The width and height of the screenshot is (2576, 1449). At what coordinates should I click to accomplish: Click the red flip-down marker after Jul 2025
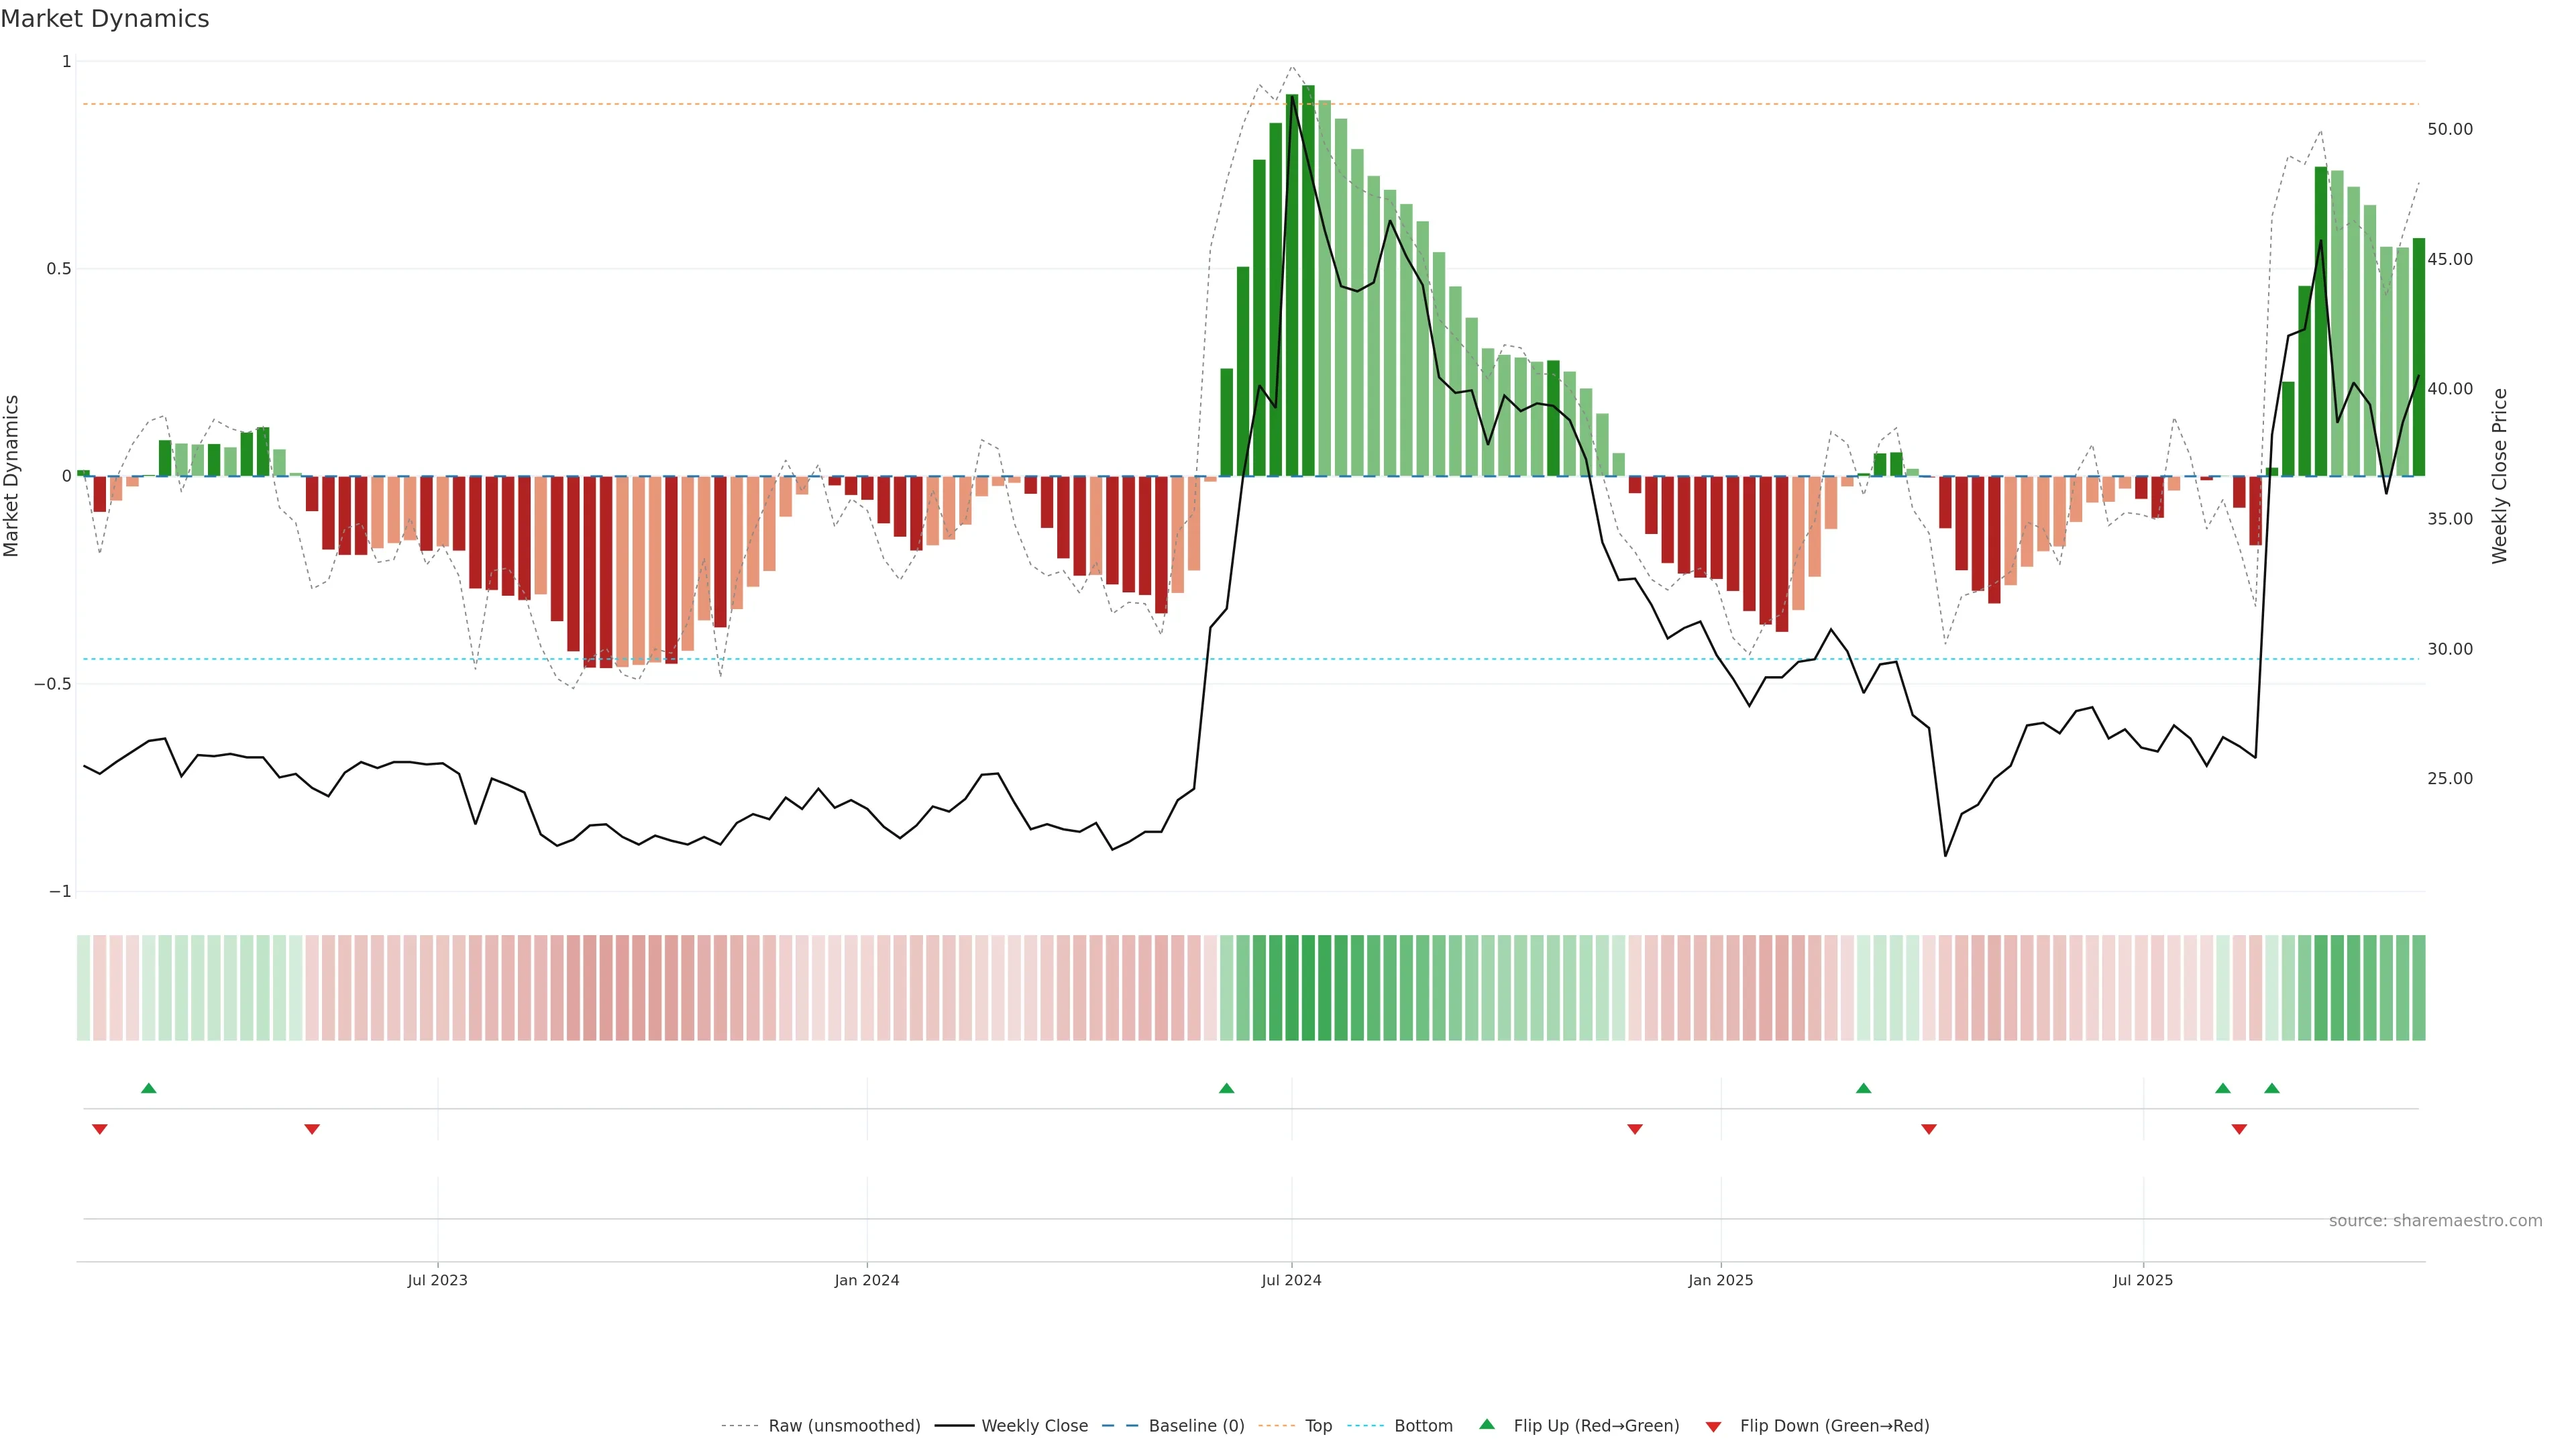click(x=2239, y=1129)
